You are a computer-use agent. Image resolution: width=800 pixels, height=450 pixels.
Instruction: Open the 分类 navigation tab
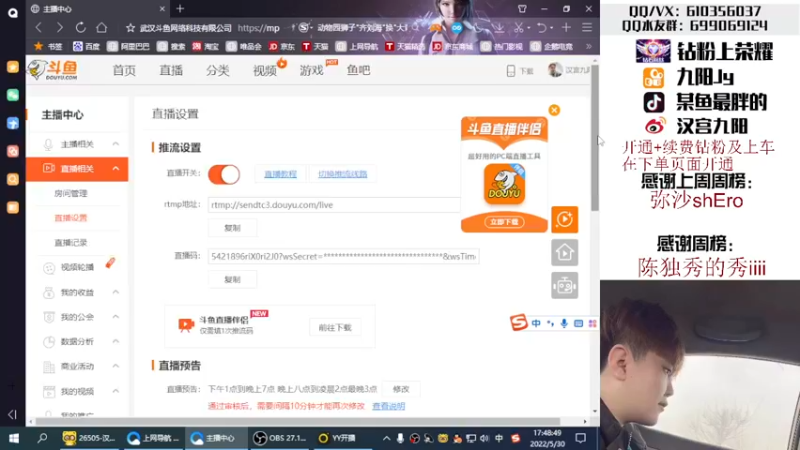[218, 70]
